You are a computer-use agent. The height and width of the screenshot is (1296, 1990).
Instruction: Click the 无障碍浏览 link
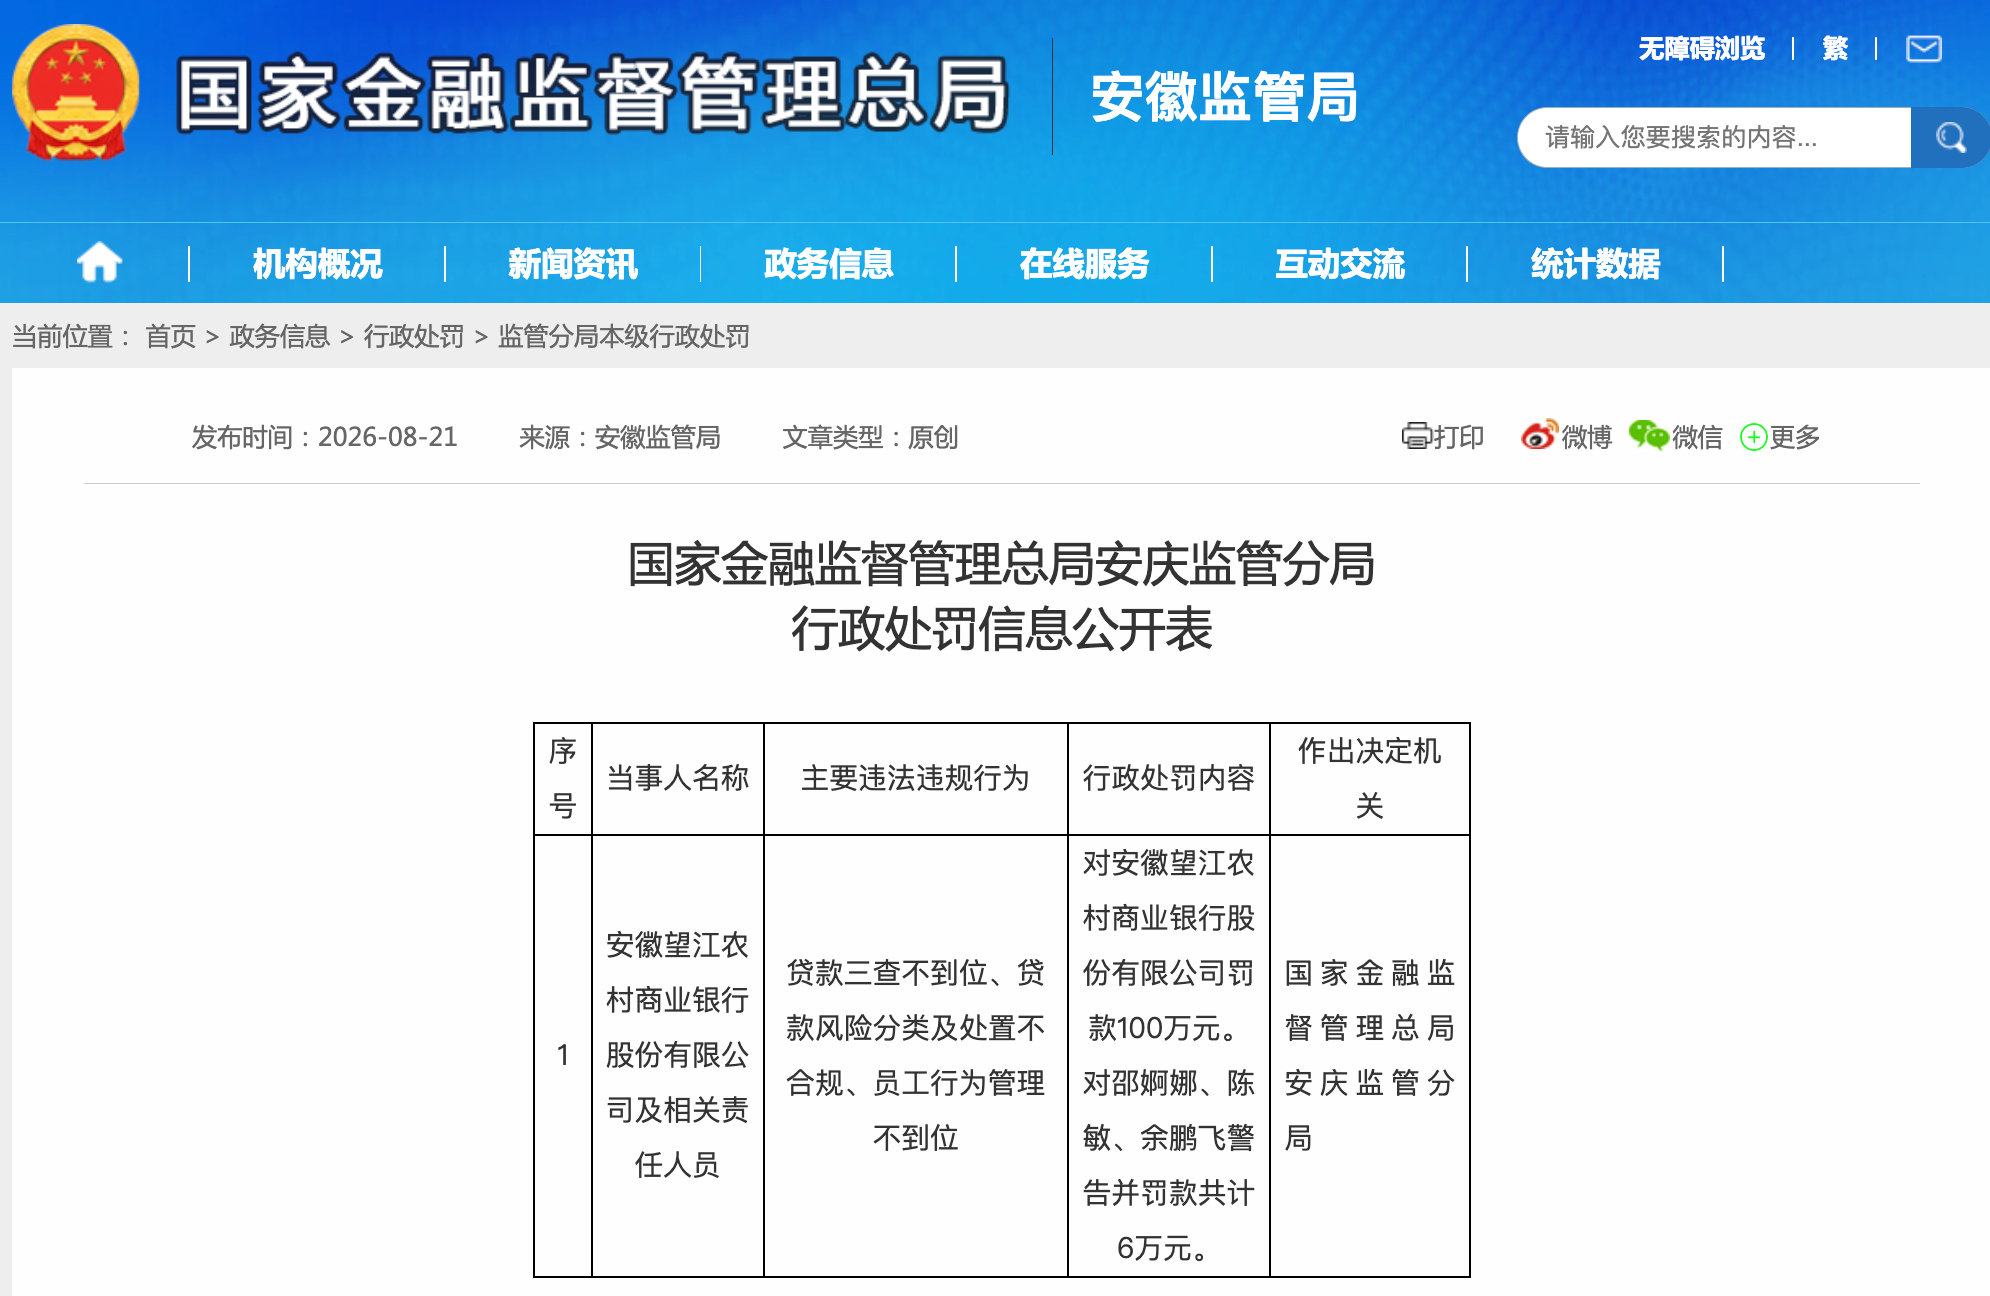point(1701,48)
